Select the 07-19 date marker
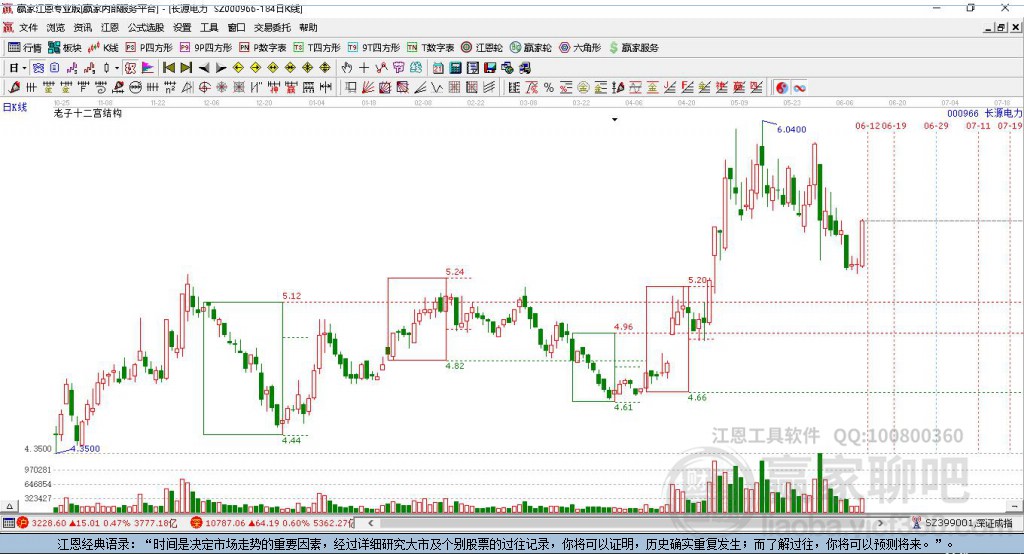1024x554 pixels. (x=1010, y=125)
